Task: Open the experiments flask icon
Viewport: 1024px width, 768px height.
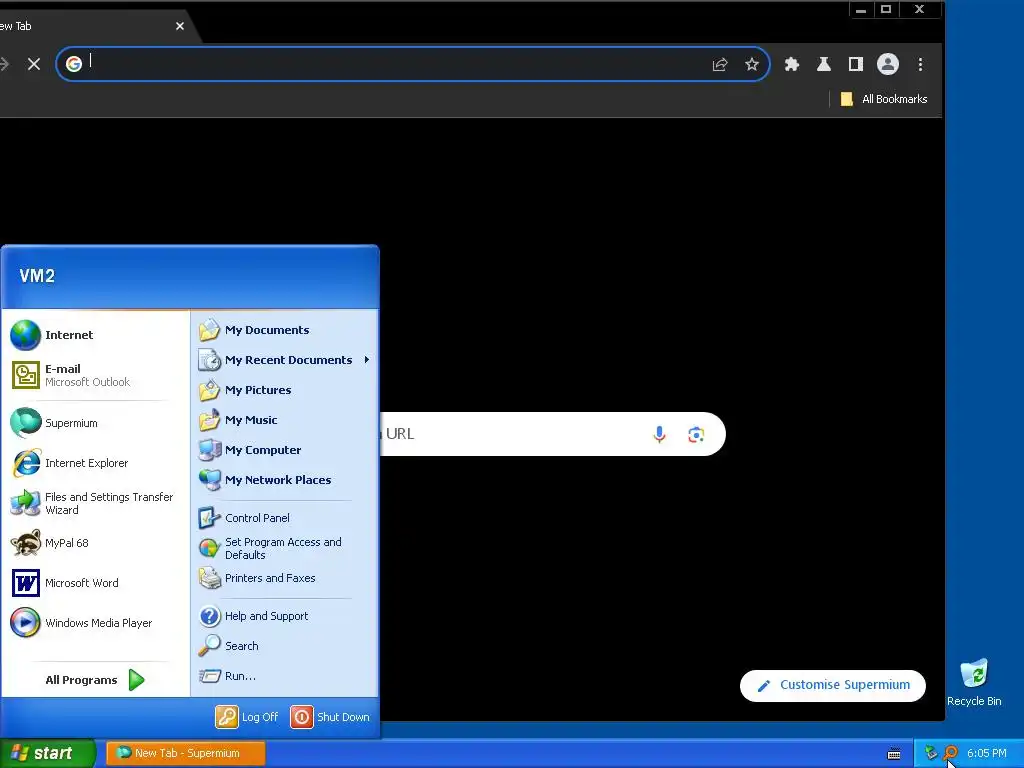Action: coord(824,64)
